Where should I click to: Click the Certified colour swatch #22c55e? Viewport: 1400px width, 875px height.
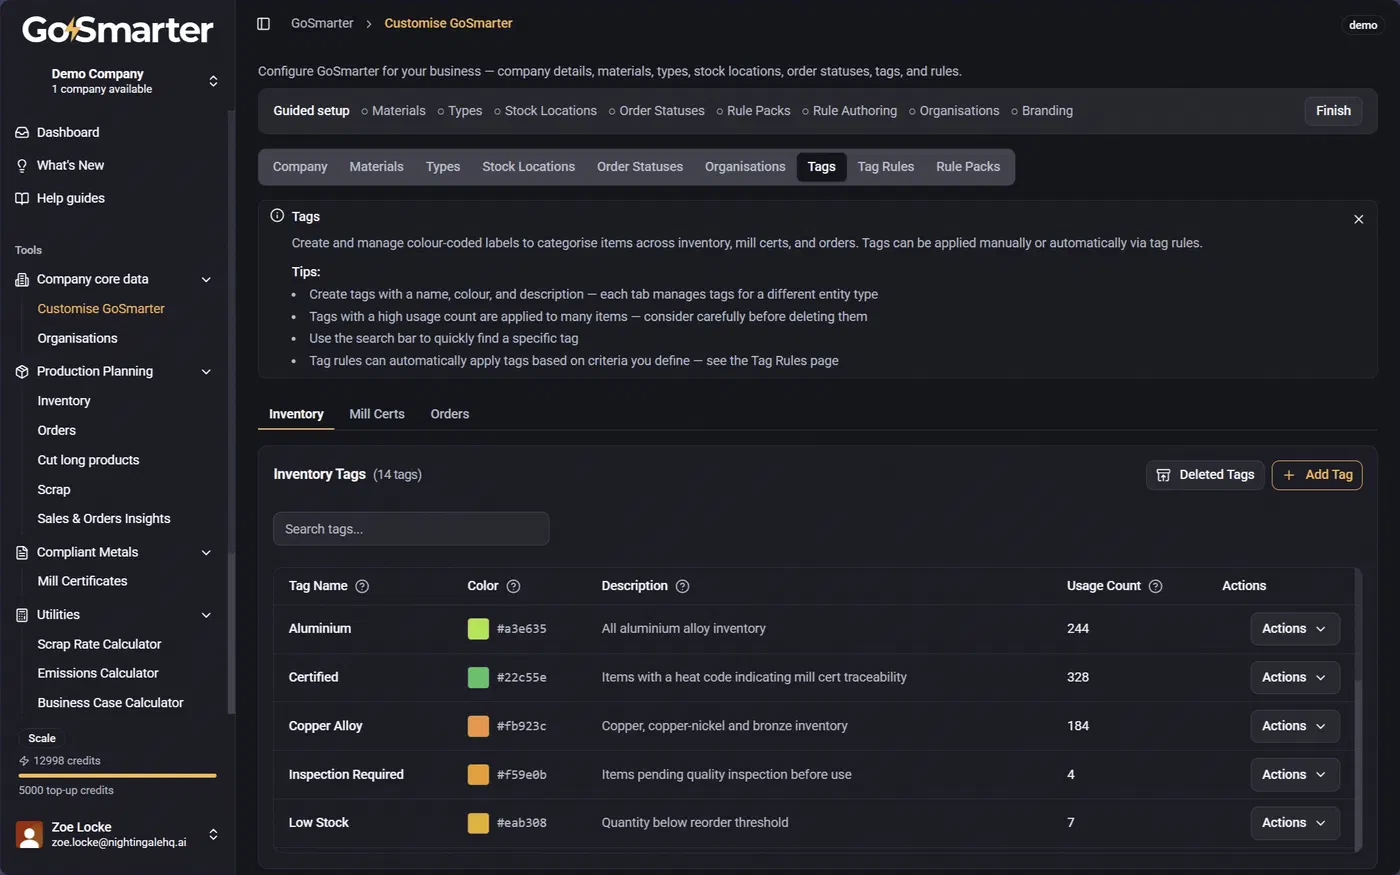point(478,677)
